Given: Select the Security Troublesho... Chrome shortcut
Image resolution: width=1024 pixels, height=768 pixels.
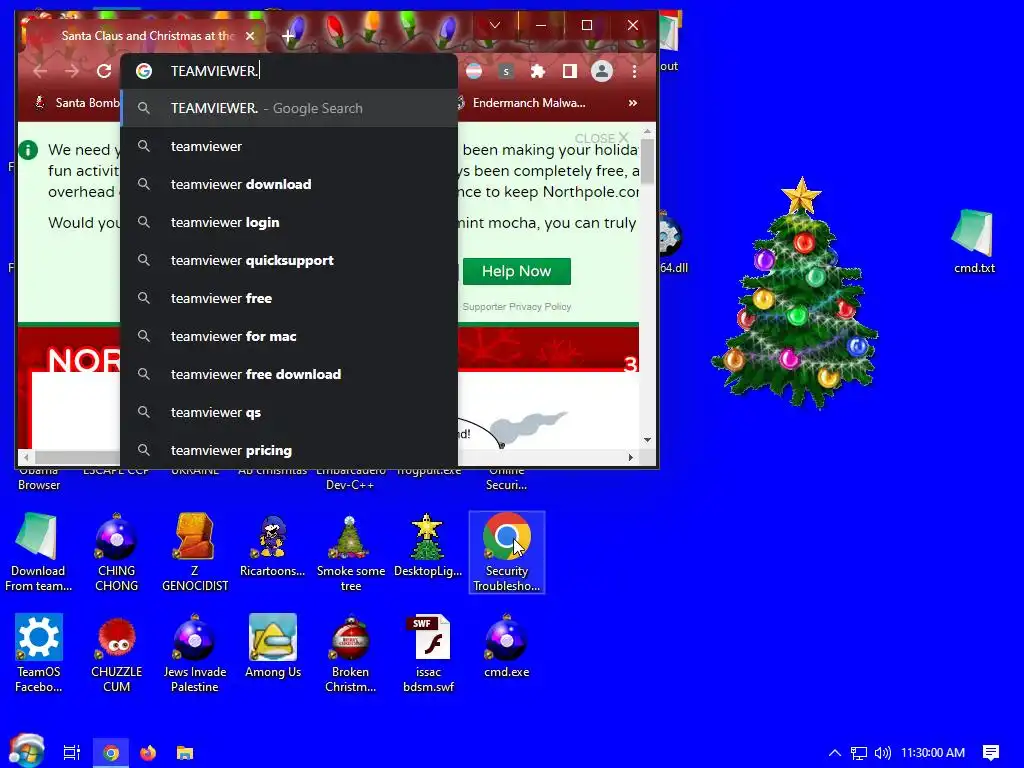Looking at the screenshot, I should pos(507,552).
